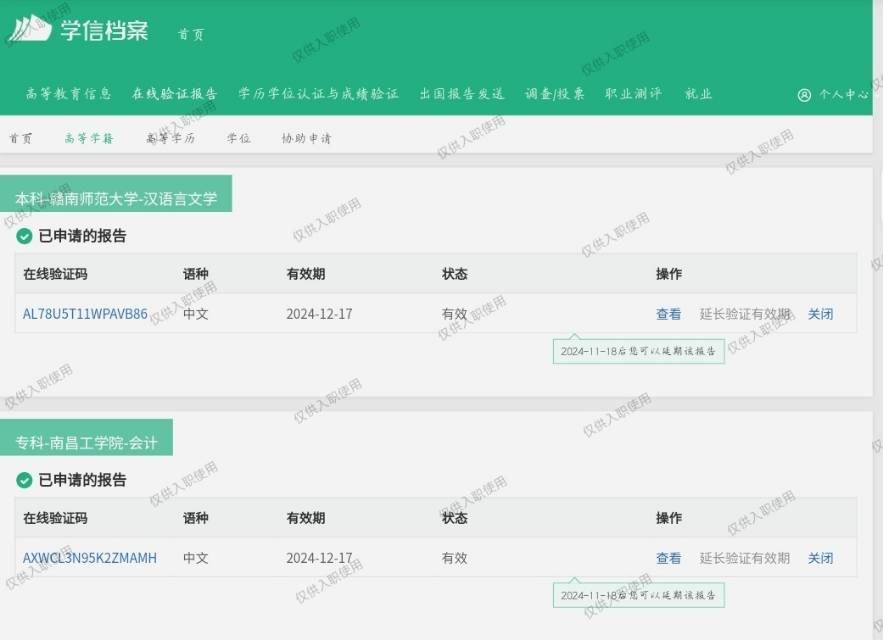Image resolution: width=883 pixels, height=640 pixels.
Task: Open 职业测评 menu
Action: pos(634,94)
